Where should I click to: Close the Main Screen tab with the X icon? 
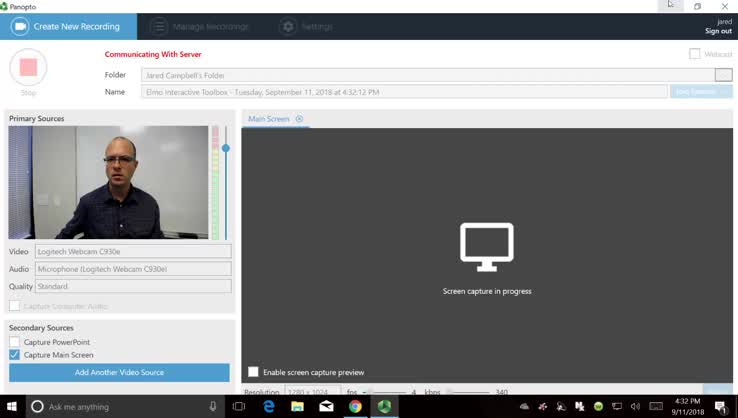coord(299,119)
